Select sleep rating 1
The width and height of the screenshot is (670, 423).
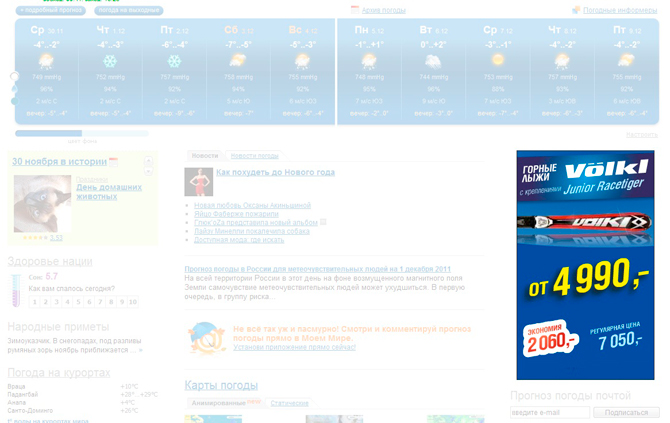(34, 301)
